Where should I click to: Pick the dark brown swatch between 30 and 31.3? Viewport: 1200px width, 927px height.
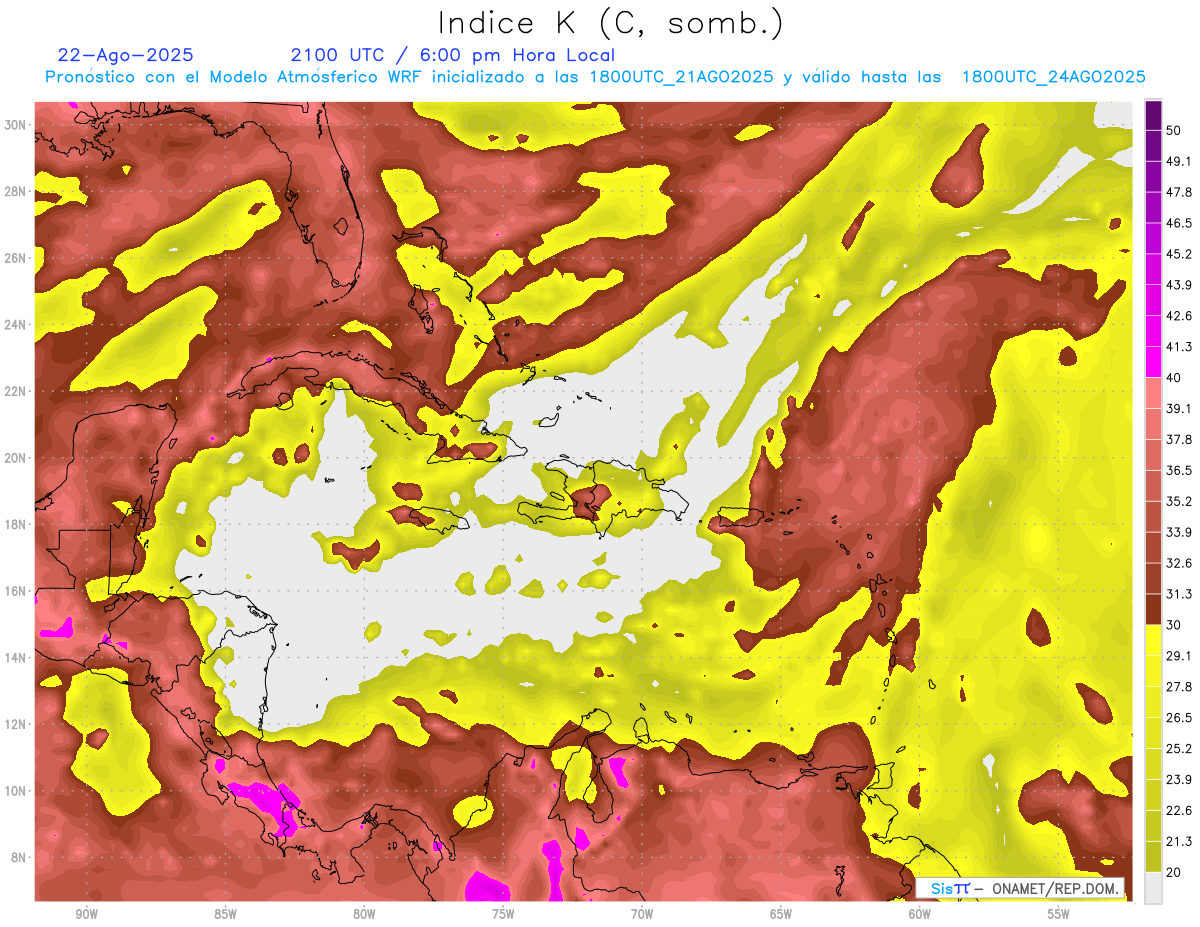pyautogui.click(x=1153, y=609)
